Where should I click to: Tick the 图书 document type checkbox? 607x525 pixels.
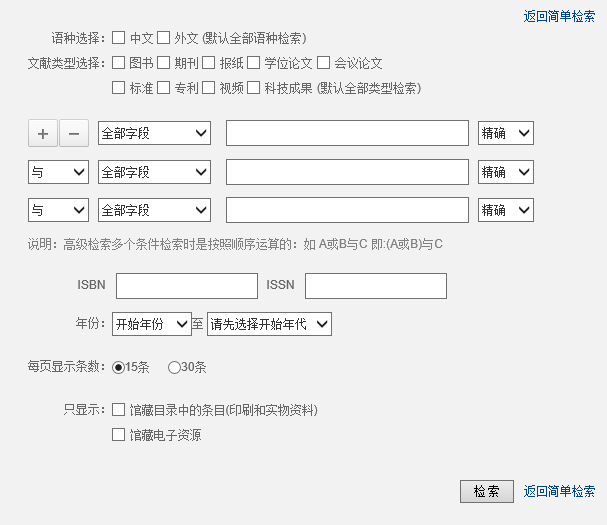click(119, 63)
